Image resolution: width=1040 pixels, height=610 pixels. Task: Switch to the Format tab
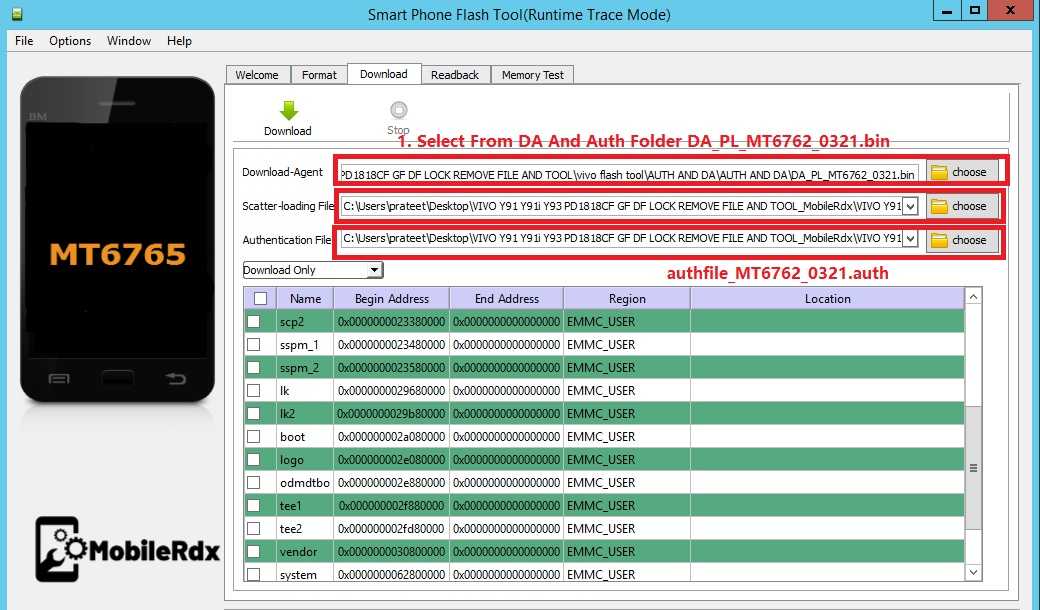click(319, 75)
